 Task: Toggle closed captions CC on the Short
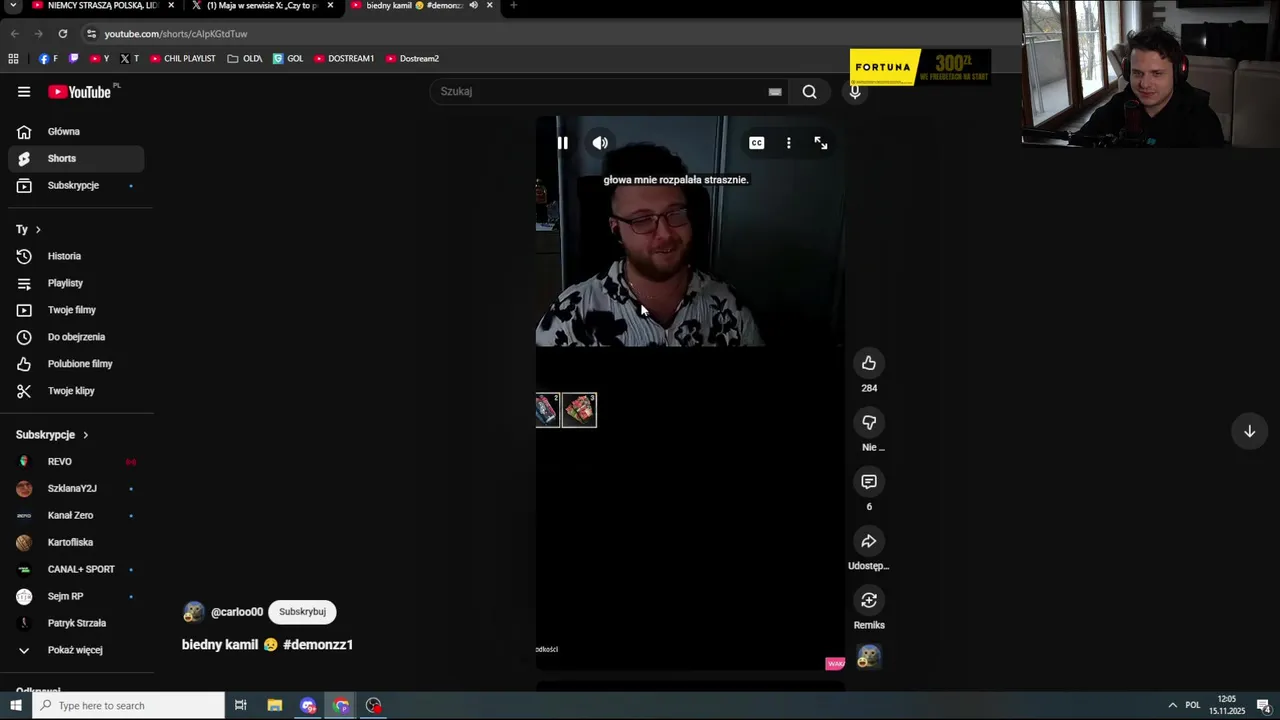click(757, 143)
